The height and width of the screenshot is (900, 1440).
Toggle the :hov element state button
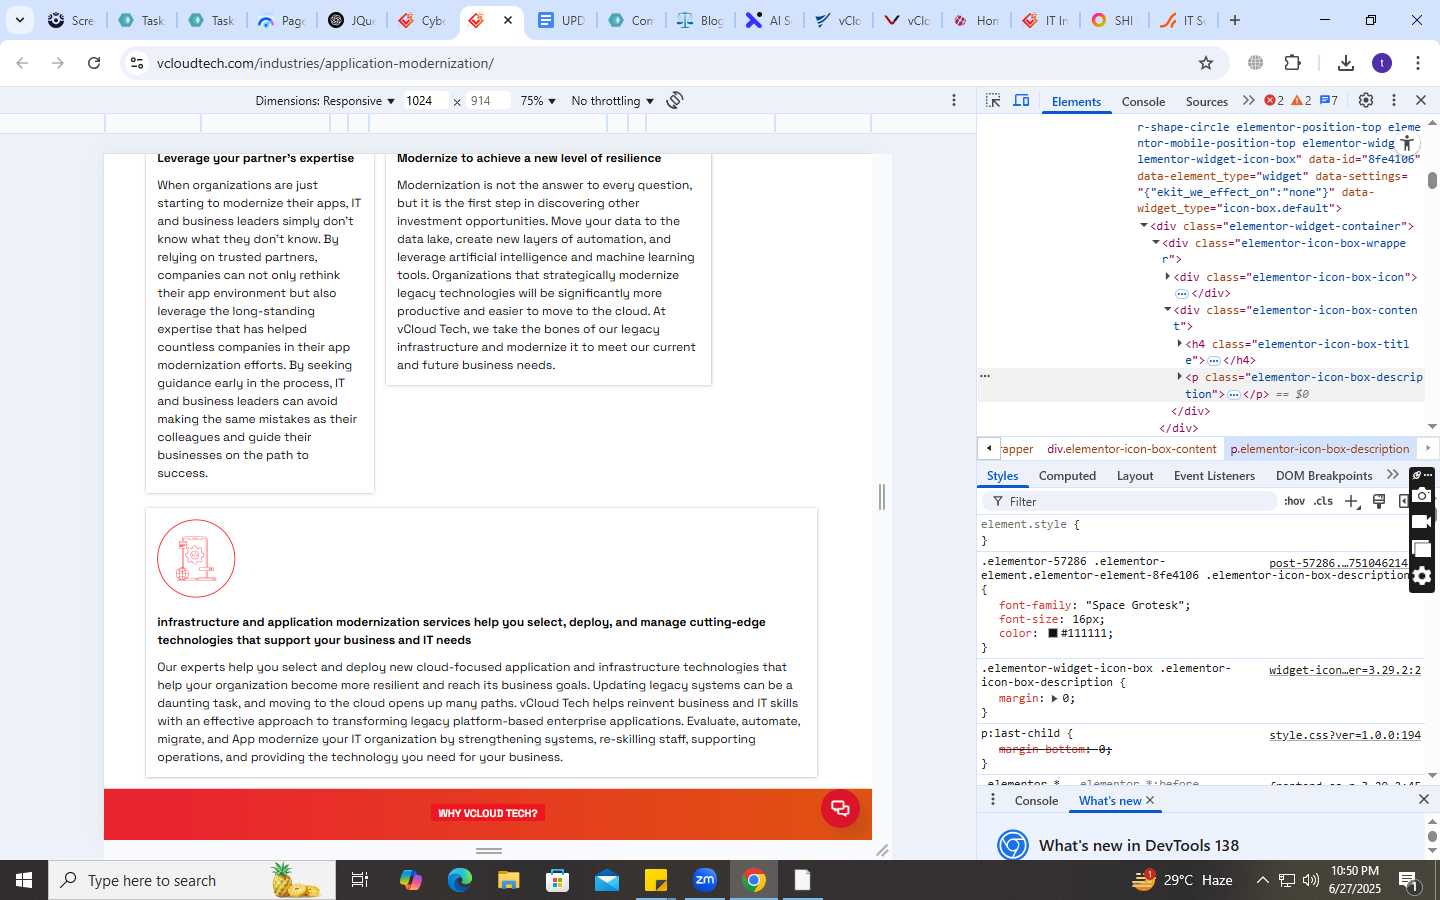pyautogui.click(x=1294, y=501)
